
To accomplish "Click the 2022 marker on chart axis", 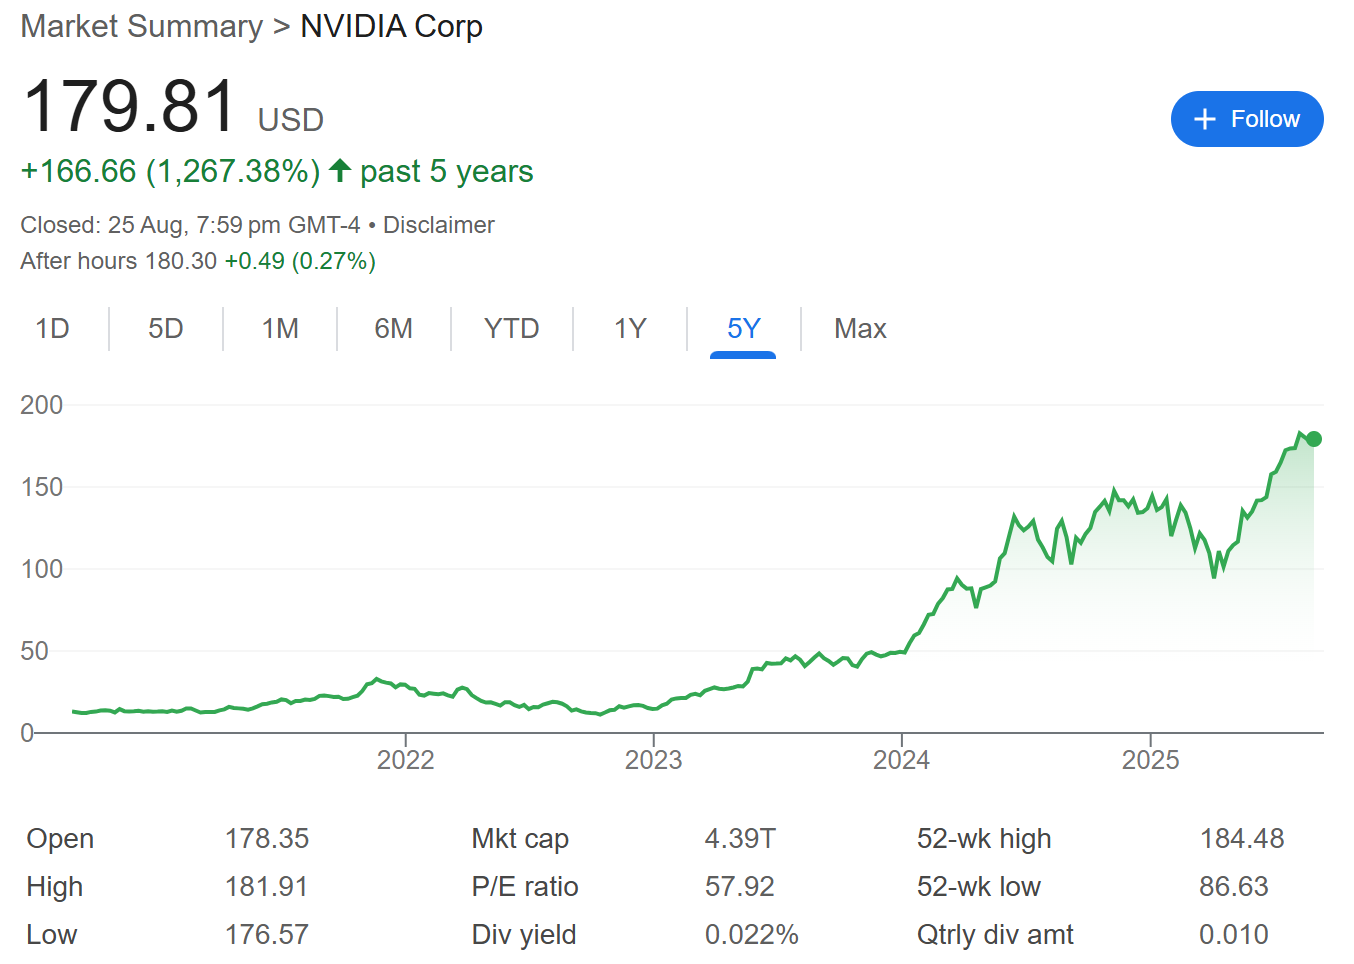I will [405, 760].
